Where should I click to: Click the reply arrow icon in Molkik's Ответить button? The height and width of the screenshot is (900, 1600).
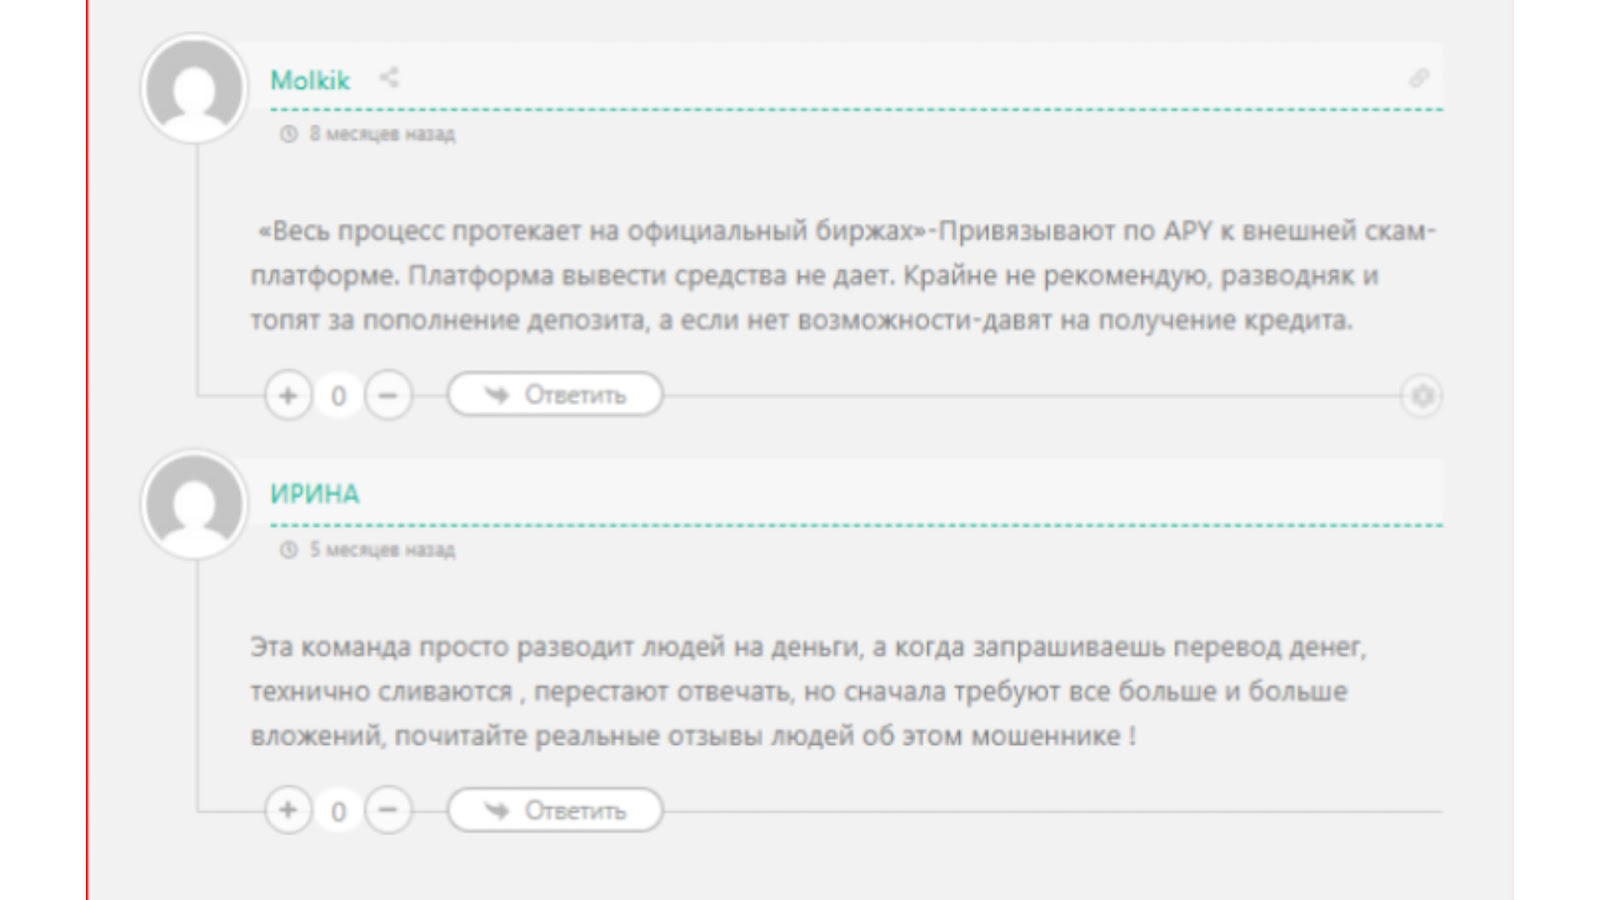[495, 394]
